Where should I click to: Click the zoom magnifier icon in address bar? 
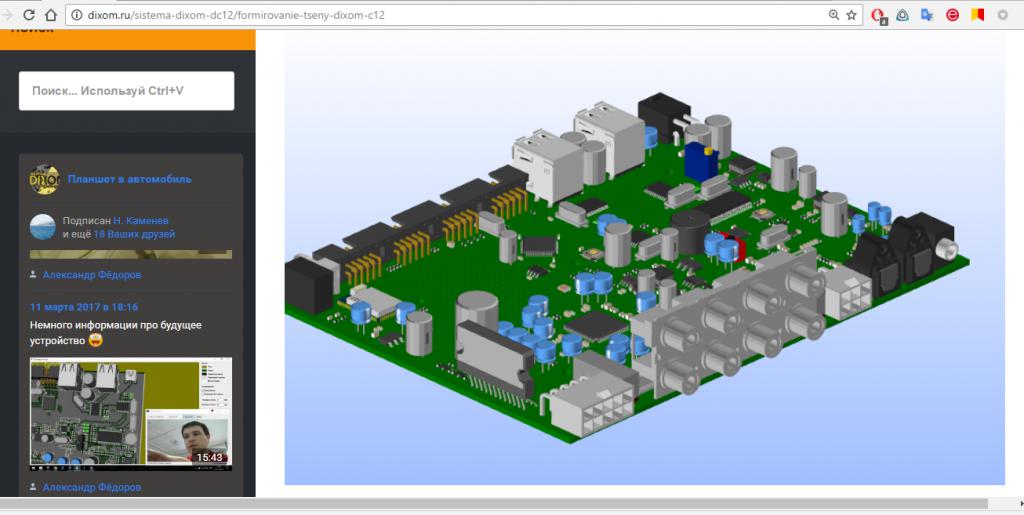pos(833,15)
